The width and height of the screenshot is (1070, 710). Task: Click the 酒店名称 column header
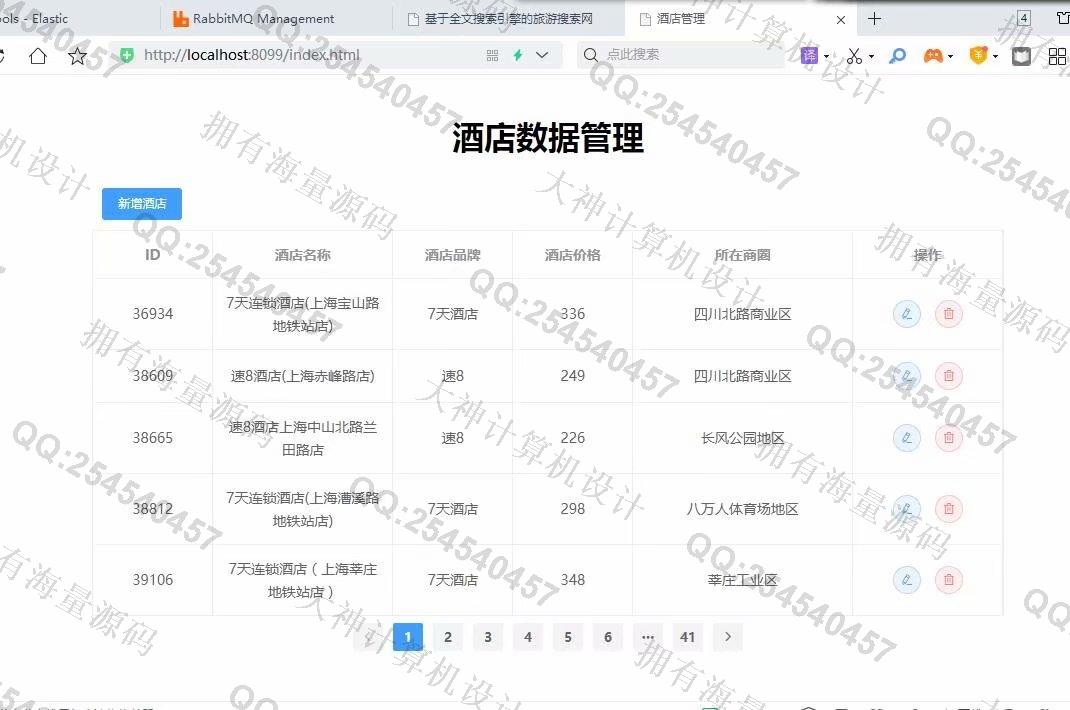pos(302,255)
